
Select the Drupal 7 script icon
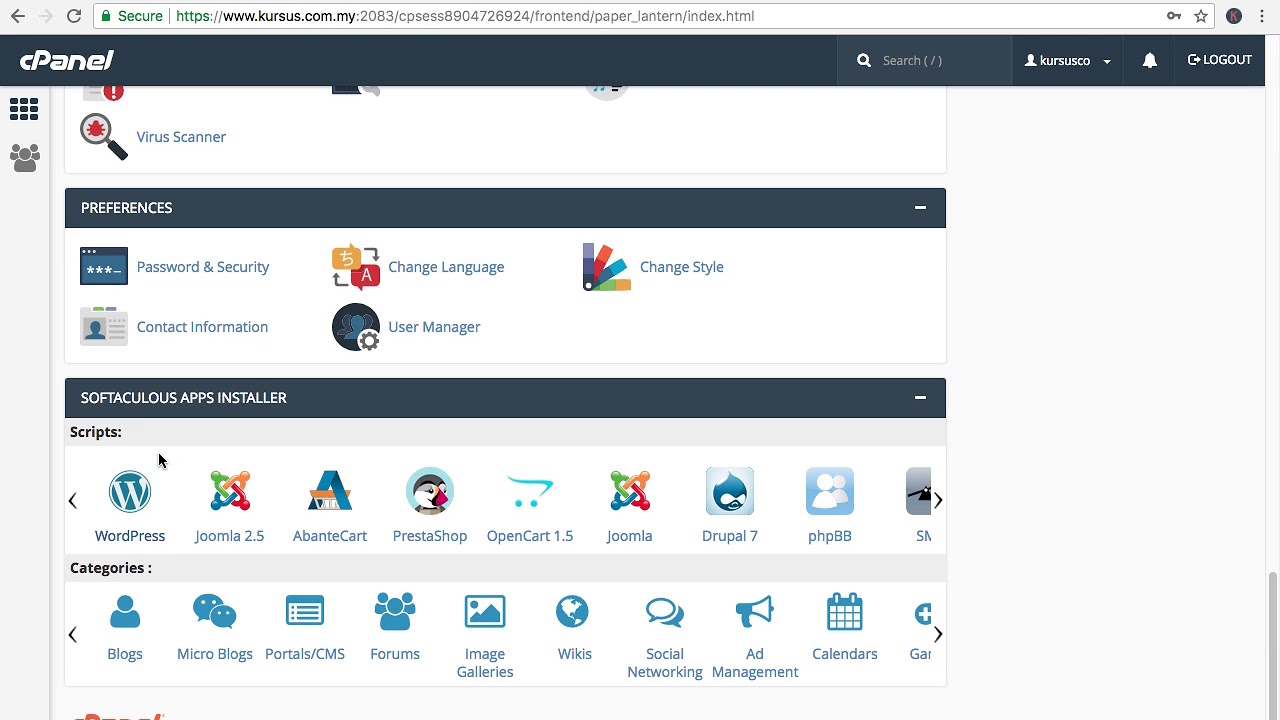730,492
